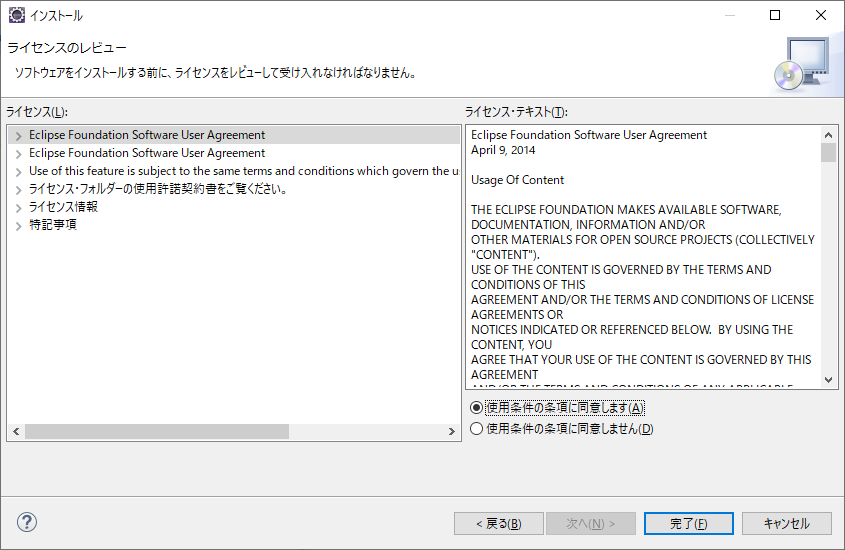Click the ライセンス・テキスト(T) label
845x550 pixels.
(516, 112)
